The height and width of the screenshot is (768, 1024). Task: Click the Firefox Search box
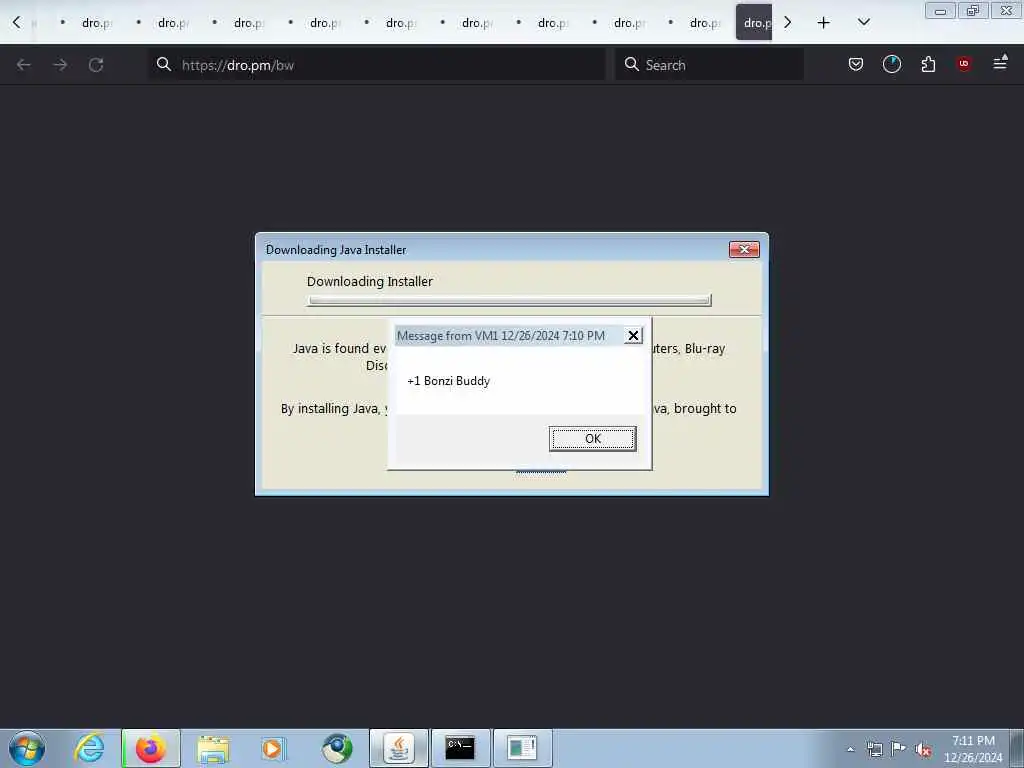point(709,65)
